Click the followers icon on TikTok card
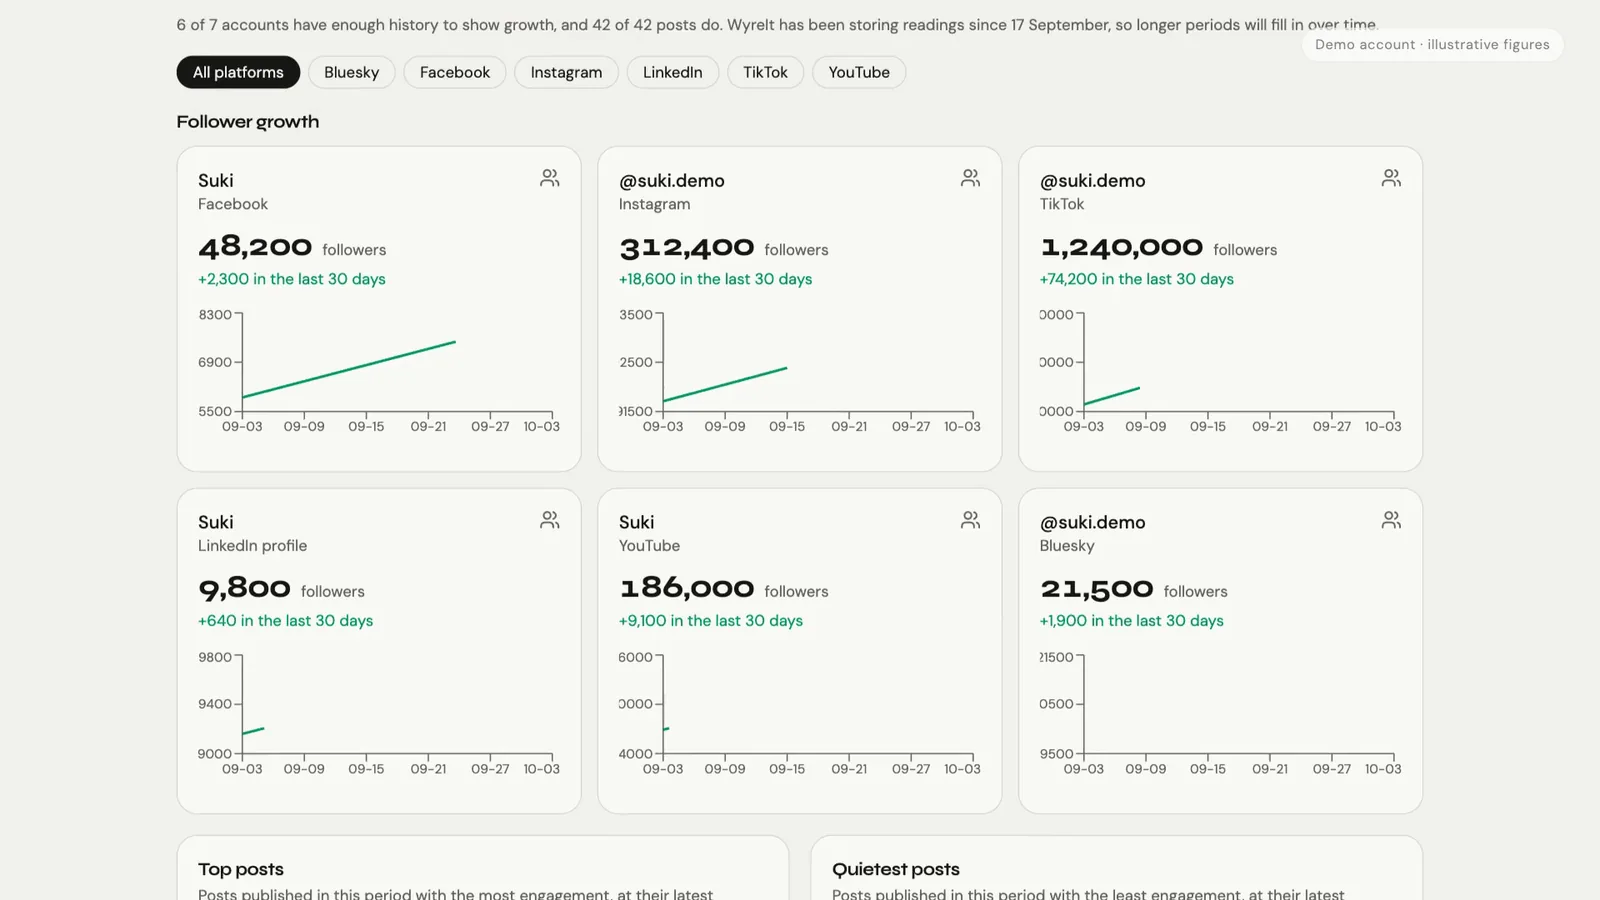The width and height of the screenshot is (1600, 900). pos(1391,178)
